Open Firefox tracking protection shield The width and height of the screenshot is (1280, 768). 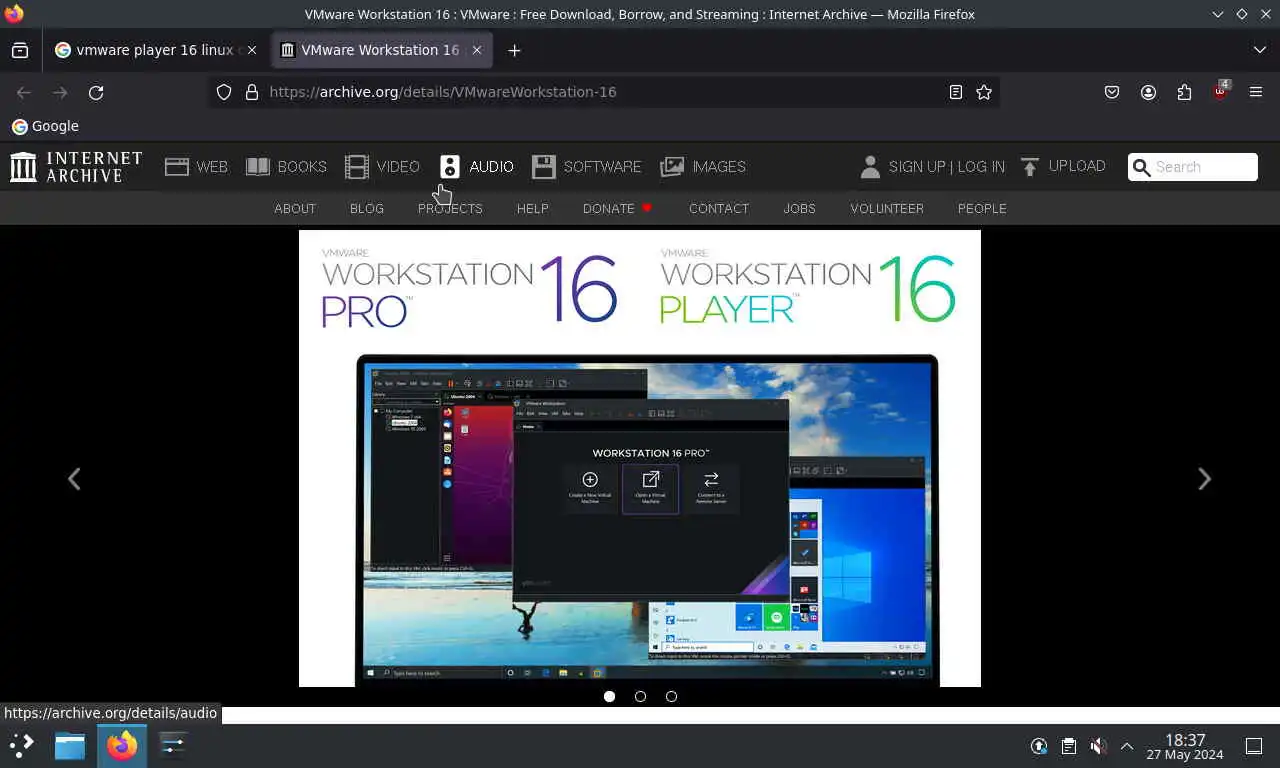[224, 92]
